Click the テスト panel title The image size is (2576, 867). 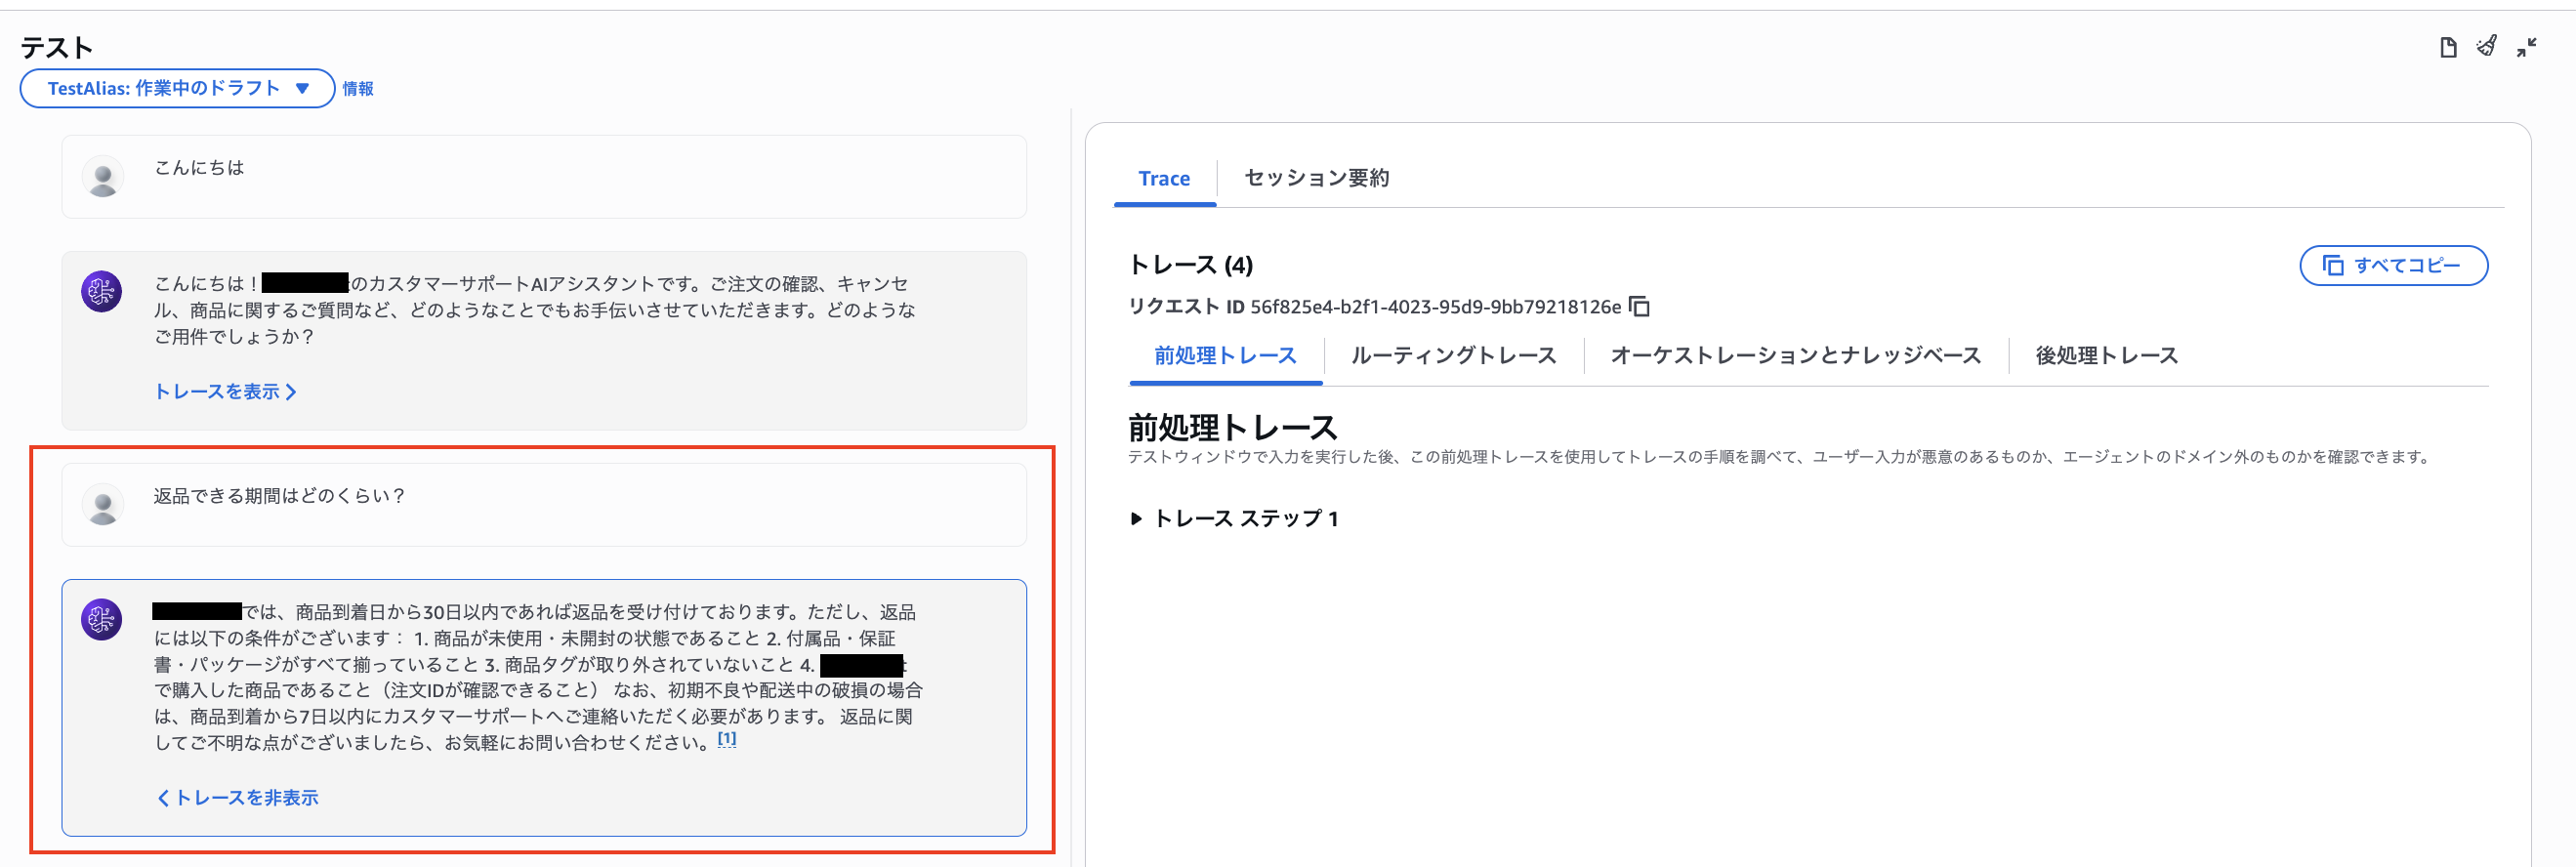click(56, 47)
